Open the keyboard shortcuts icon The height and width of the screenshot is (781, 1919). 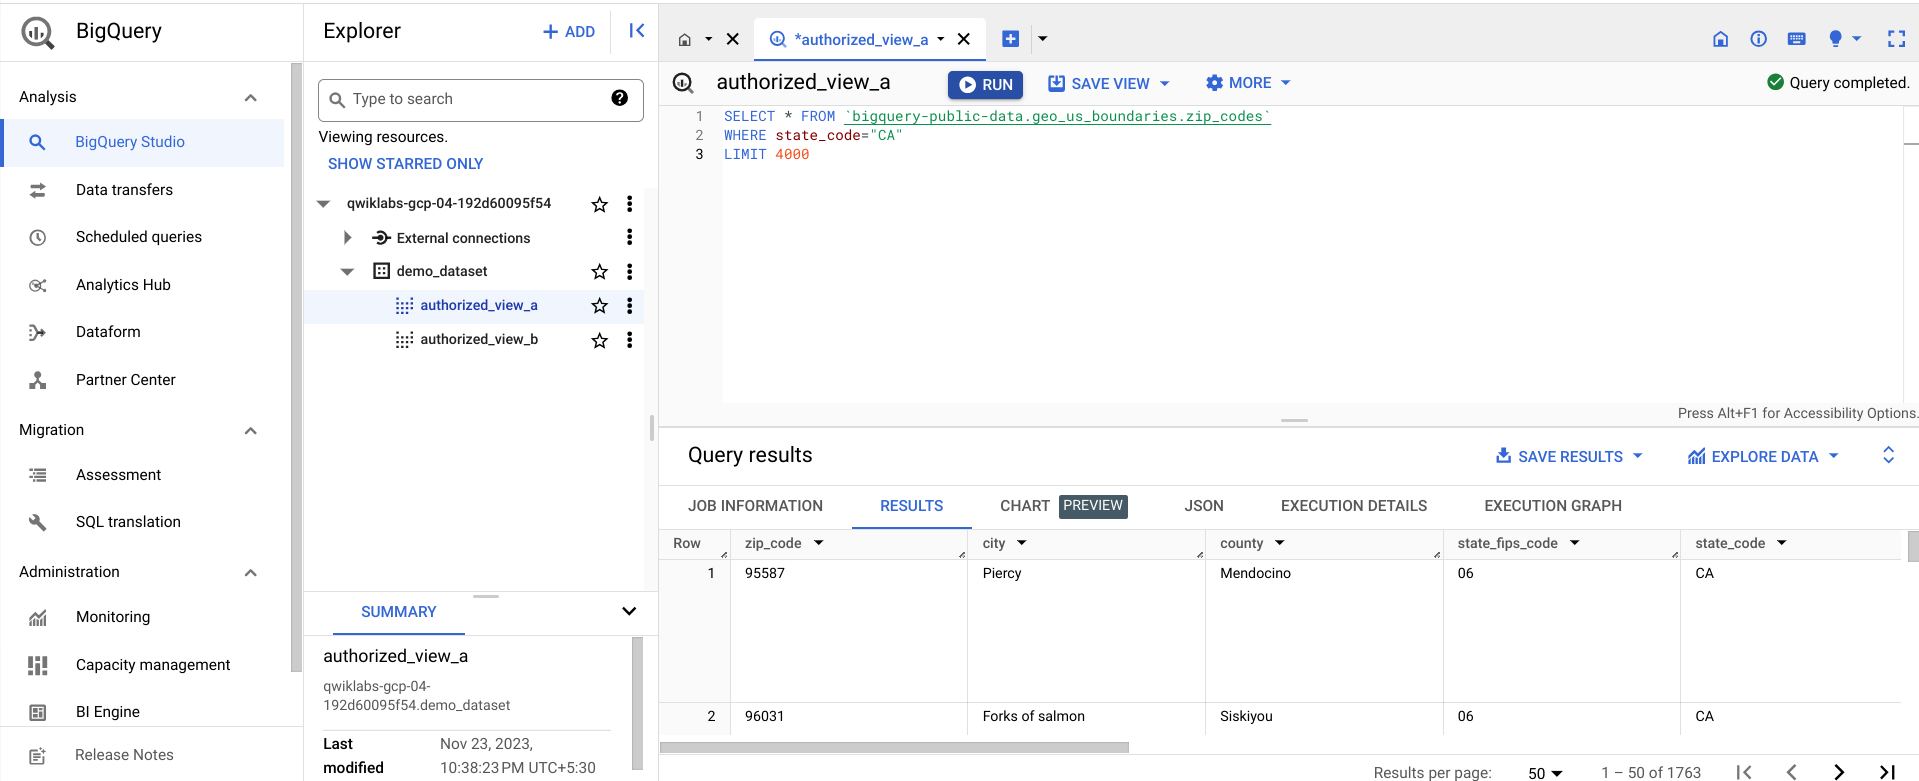[1796, 39]
